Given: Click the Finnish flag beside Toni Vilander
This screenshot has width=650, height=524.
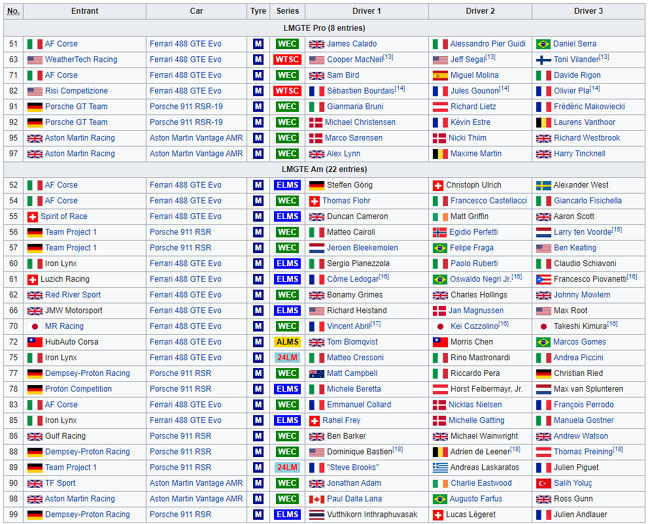Looking at the screenshot, I should (543, 60).
